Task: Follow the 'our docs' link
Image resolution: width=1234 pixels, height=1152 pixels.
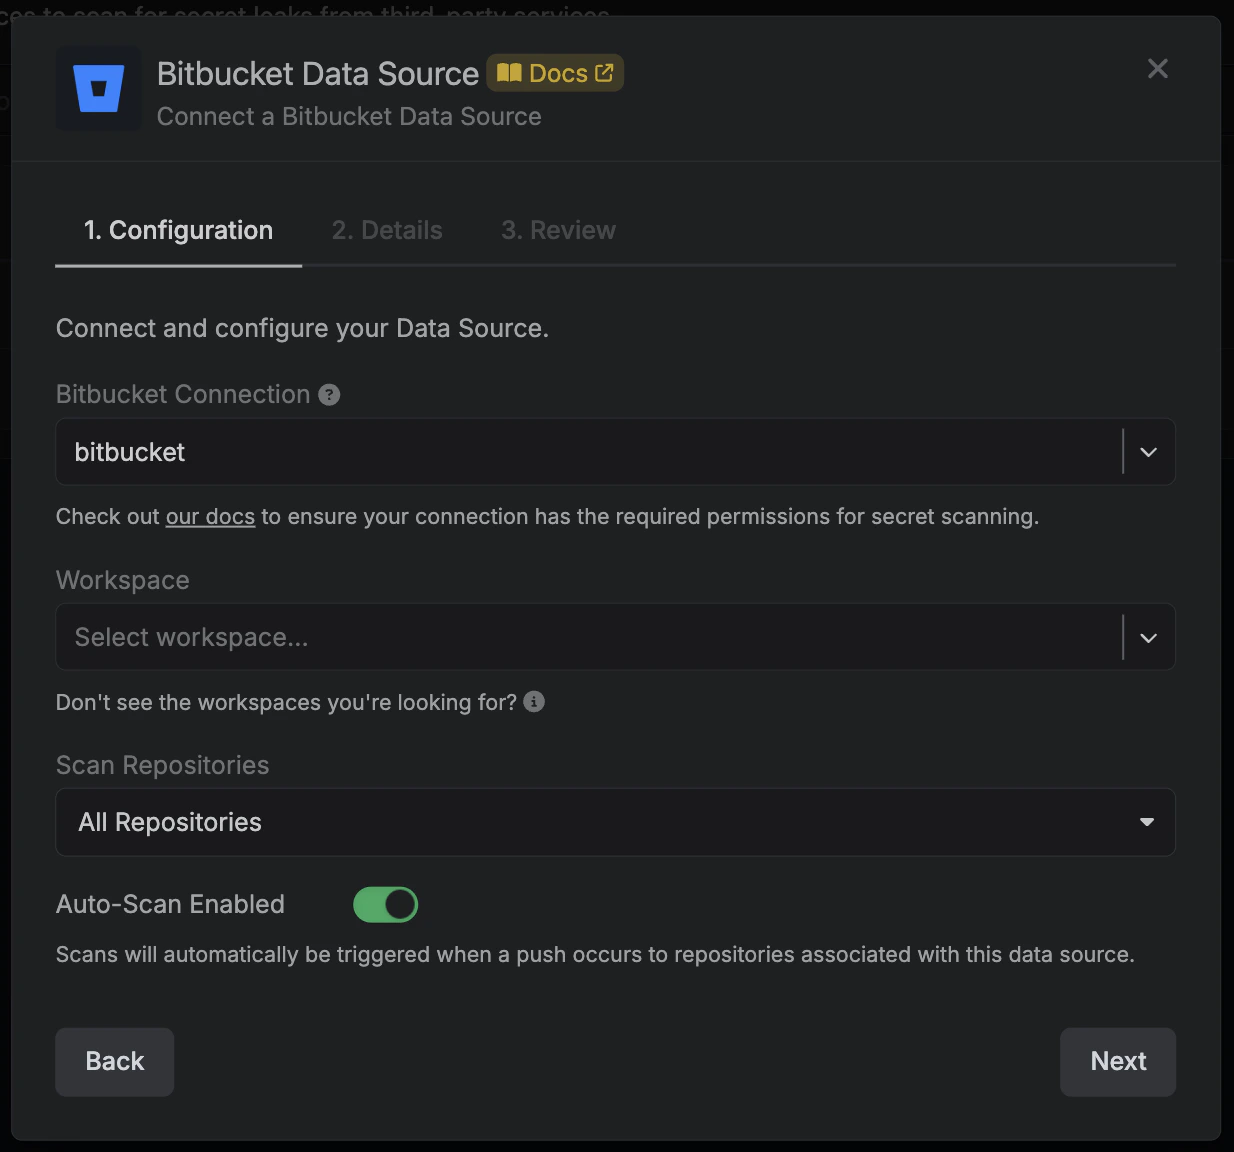Action: [210, 517]
